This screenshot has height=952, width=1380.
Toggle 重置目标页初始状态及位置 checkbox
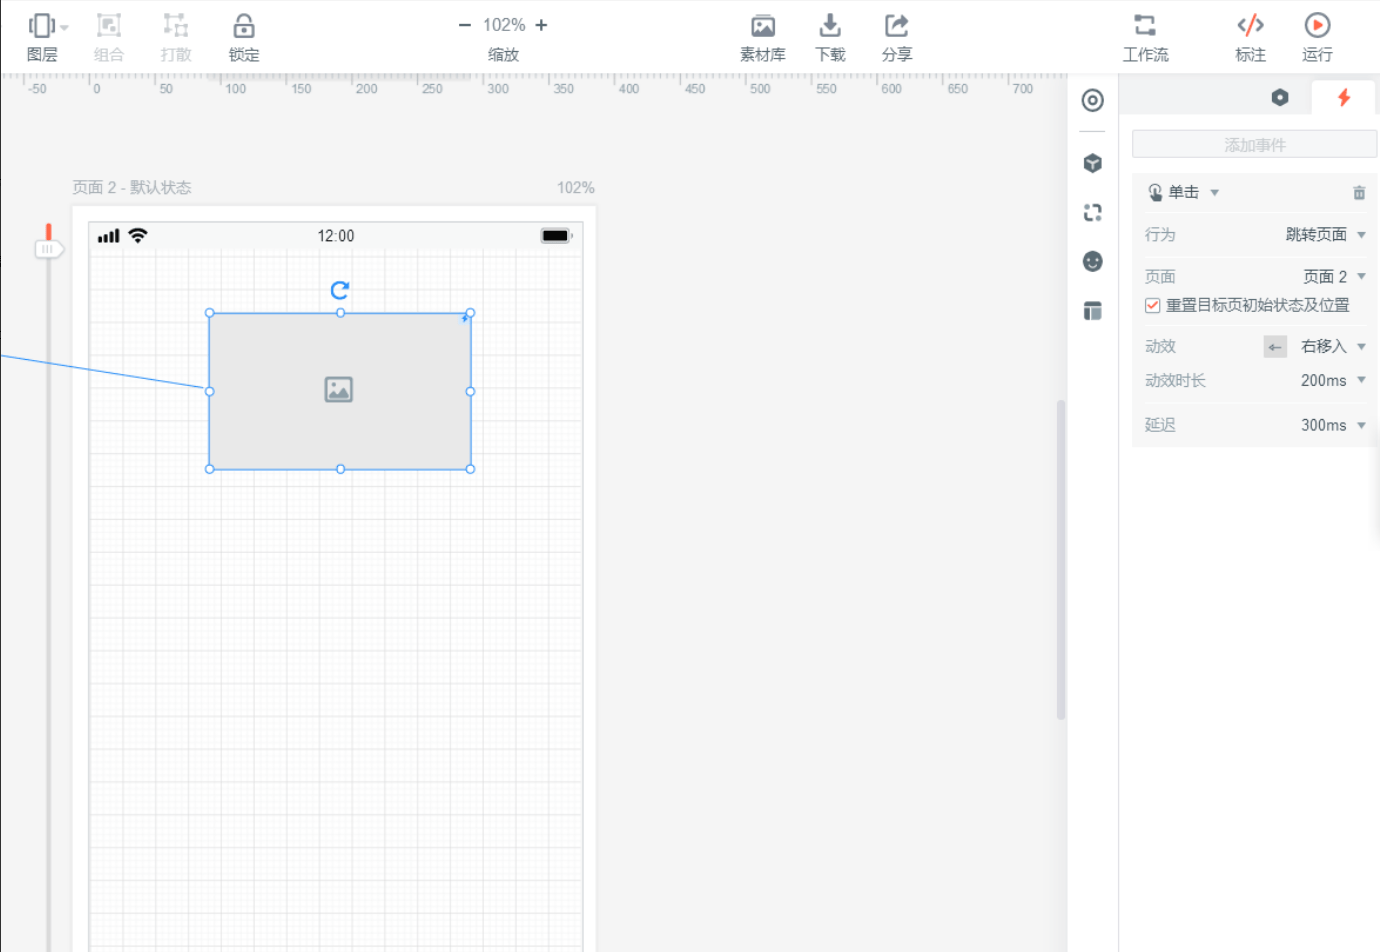[1153, 306]
